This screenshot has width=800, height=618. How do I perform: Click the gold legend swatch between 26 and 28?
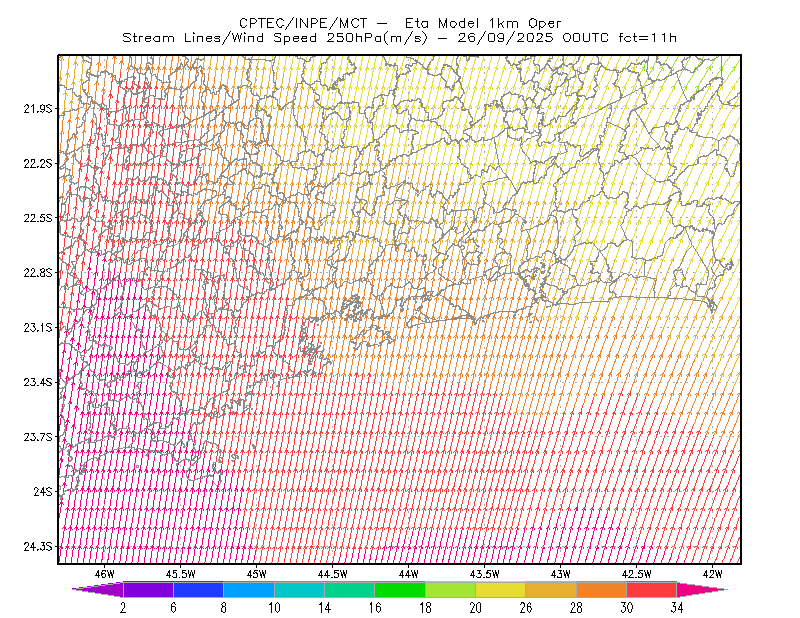(551, 589)
